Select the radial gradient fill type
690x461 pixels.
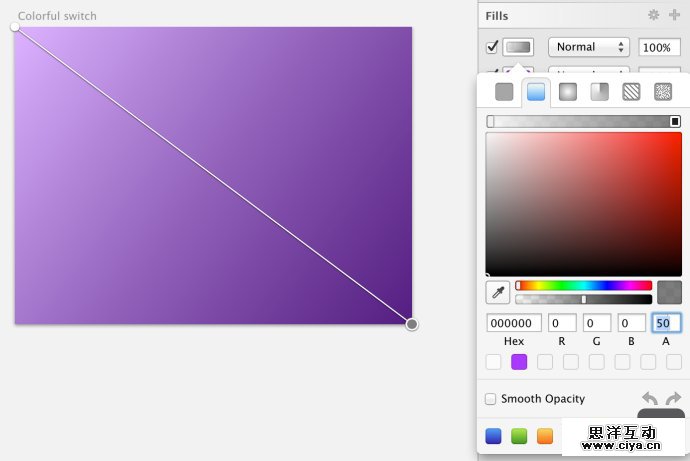coord(568,92)
